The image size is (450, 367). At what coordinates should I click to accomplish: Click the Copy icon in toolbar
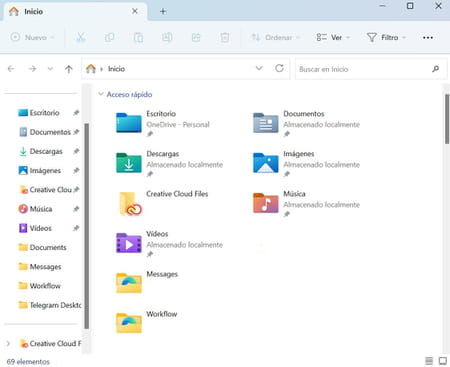(x=109, y=37)
